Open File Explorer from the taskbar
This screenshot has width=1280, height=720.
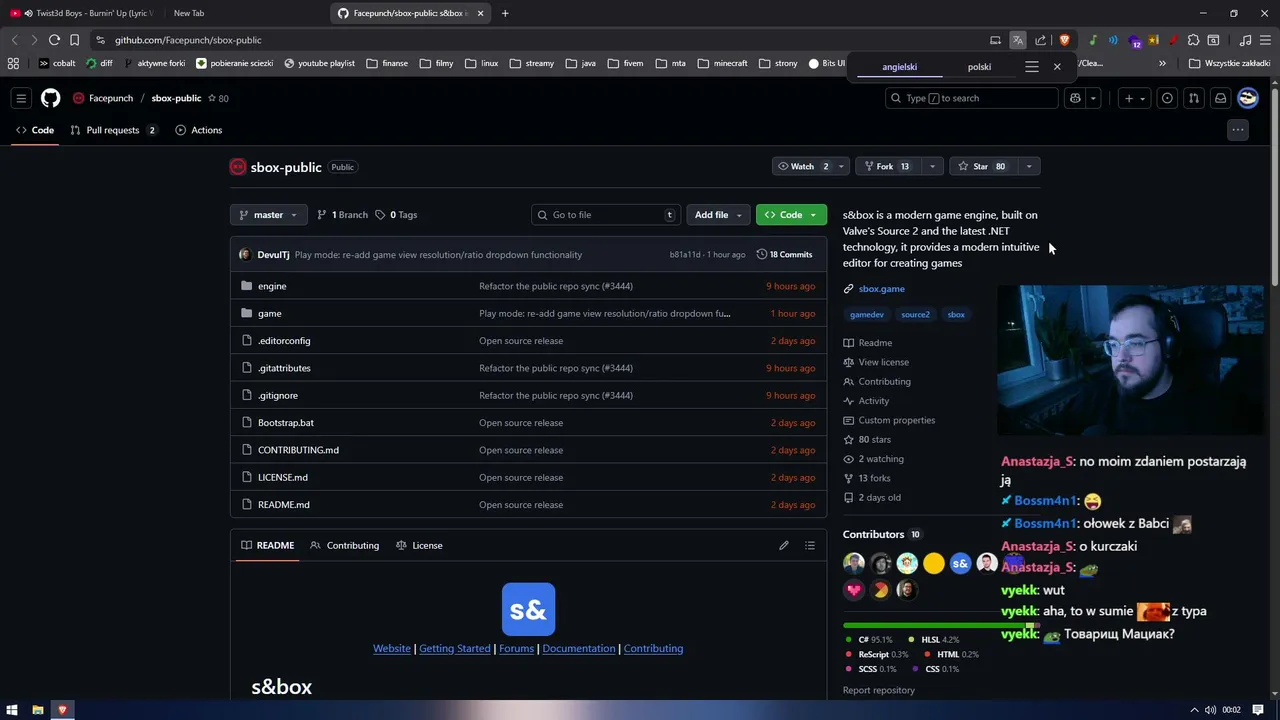click(38, 710)
